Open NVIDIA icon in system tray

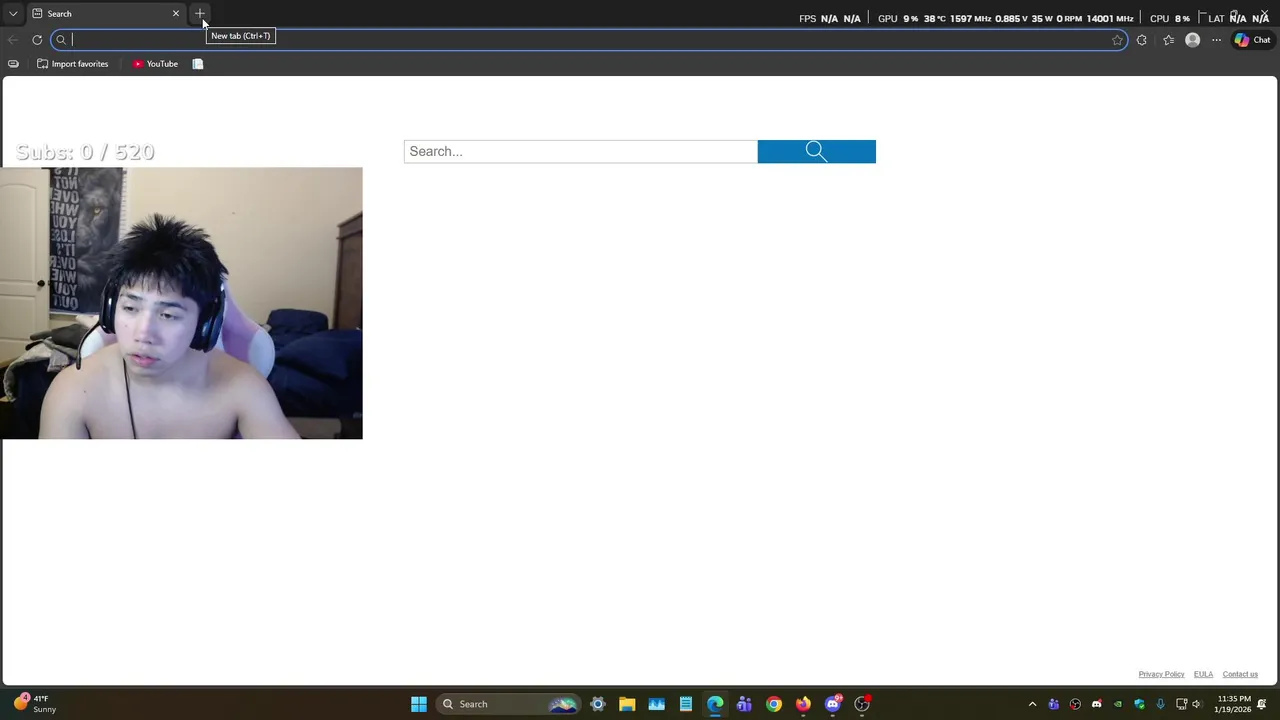click(x=1118, y=704)
